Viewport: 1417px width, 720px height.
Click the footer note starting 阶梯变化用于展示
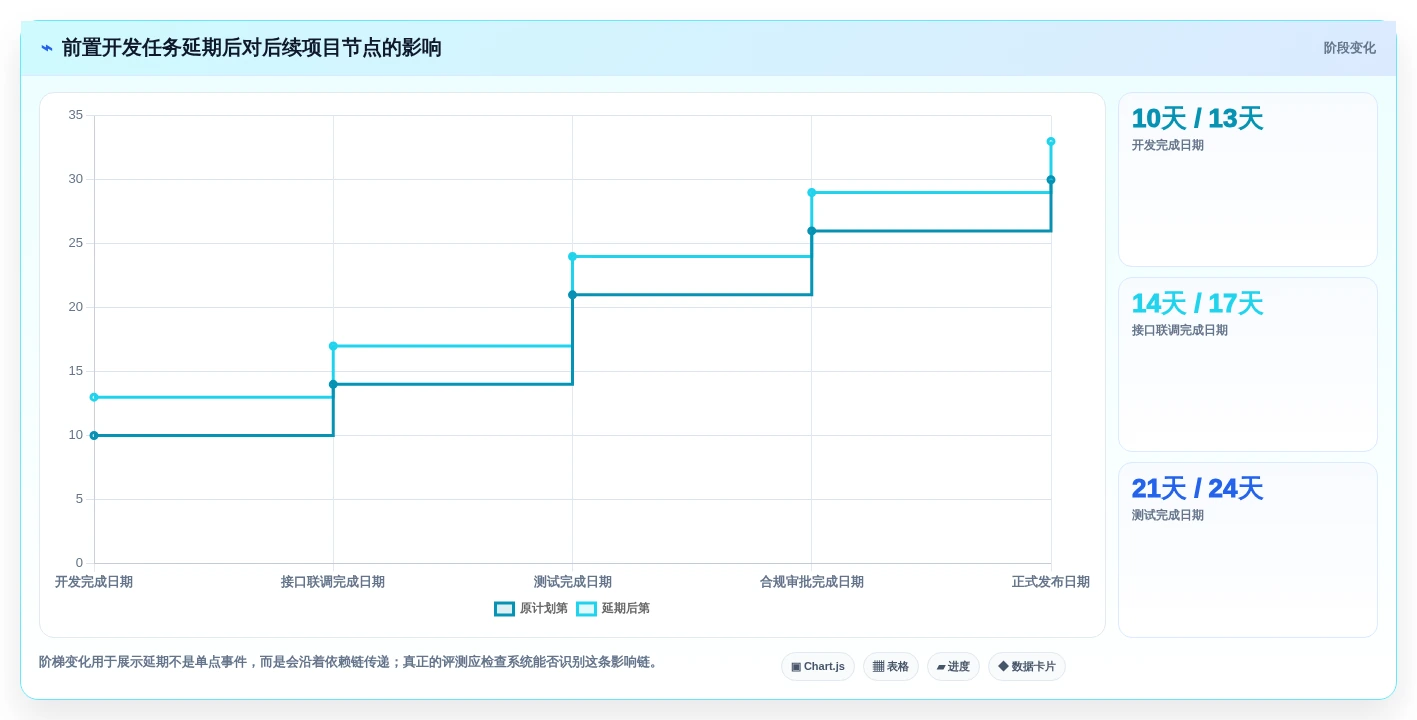point(350,662)
